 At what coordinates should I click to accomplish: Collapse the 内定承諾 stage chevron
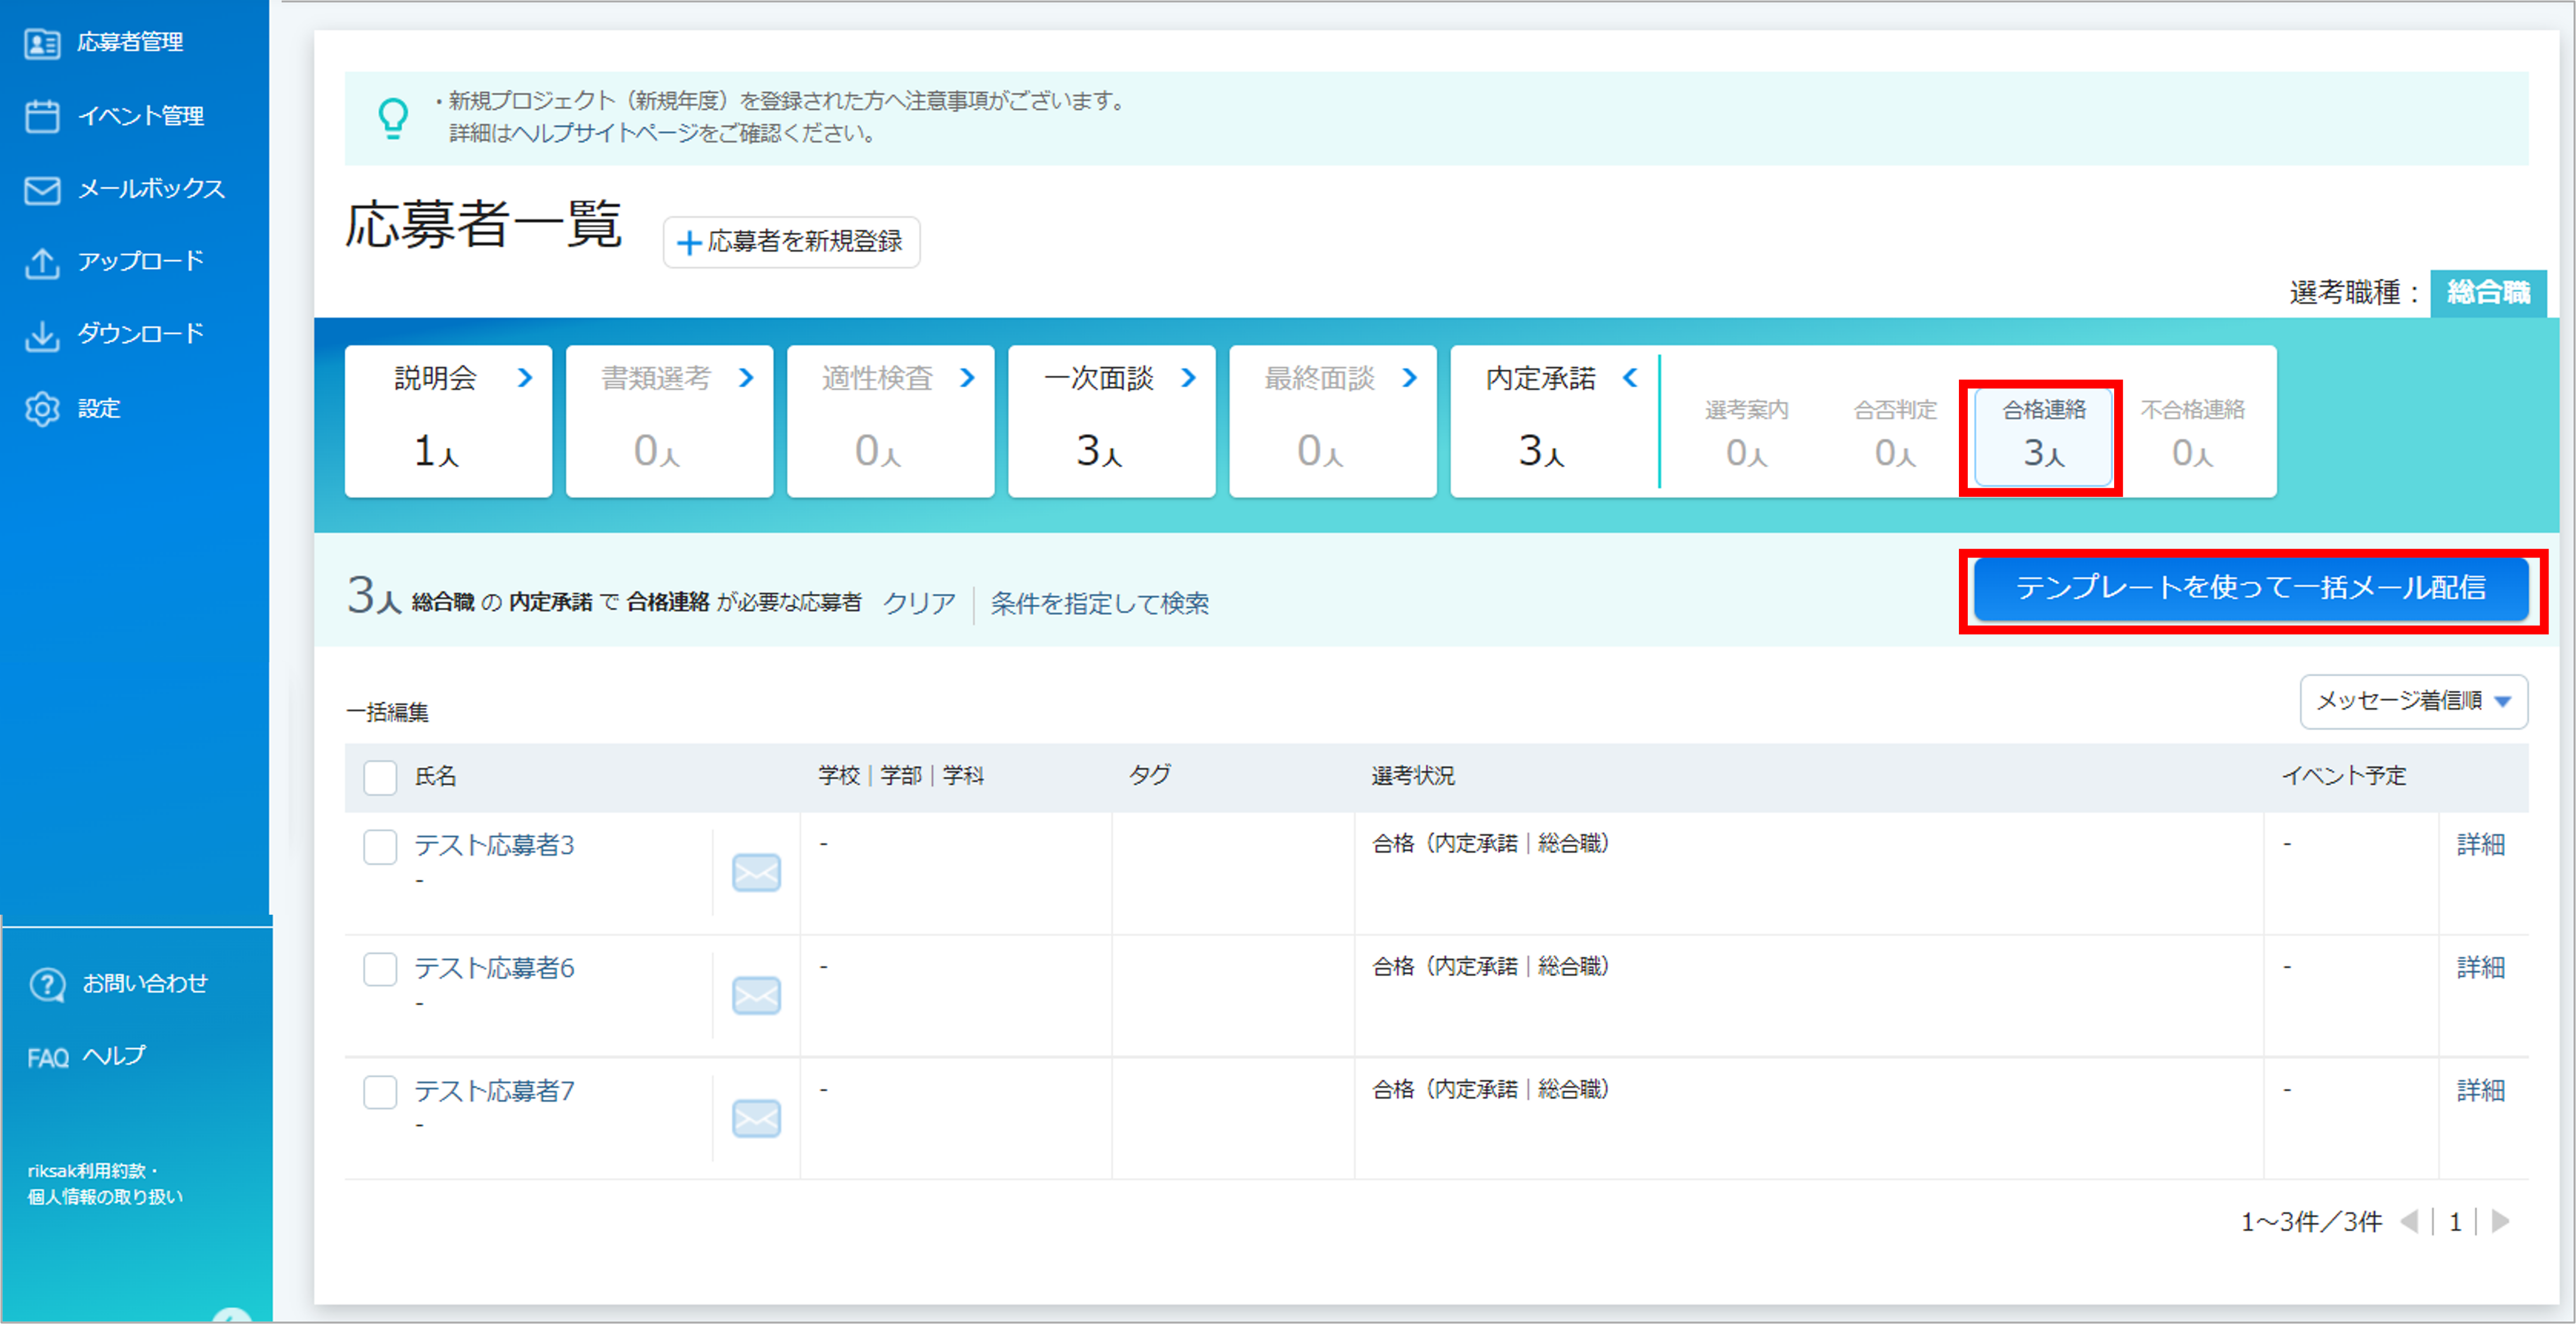click(x=1630, y=377)
